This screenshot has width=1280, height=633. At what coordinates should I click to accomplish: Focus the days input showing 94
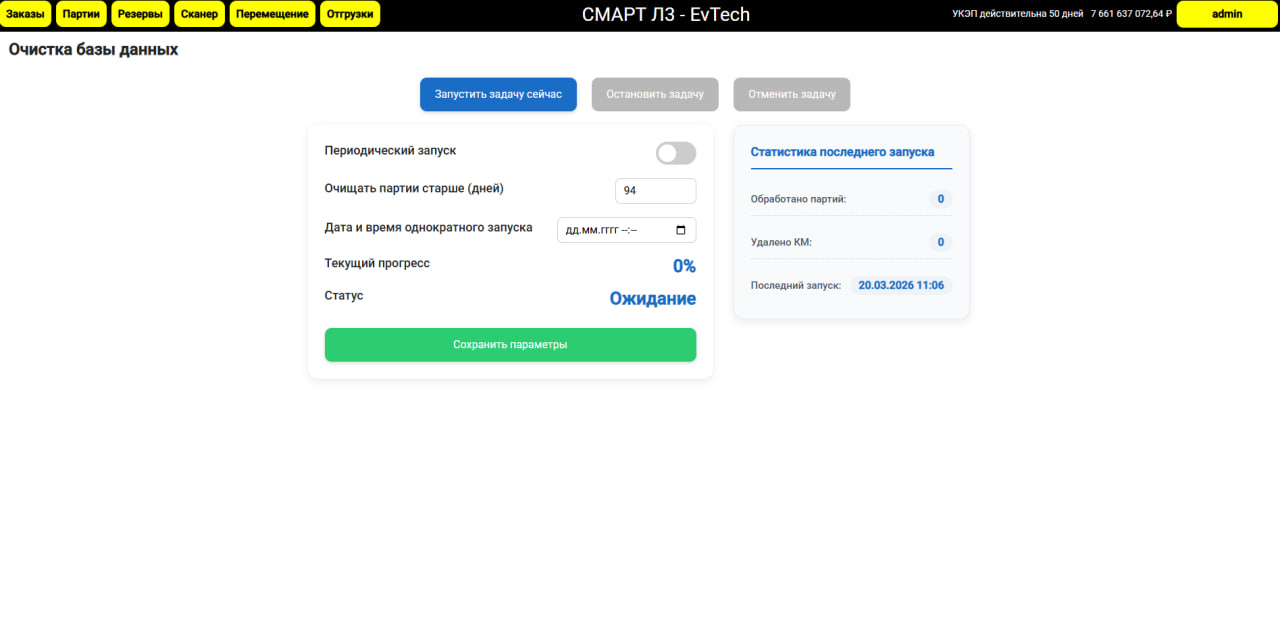(655, 191)
